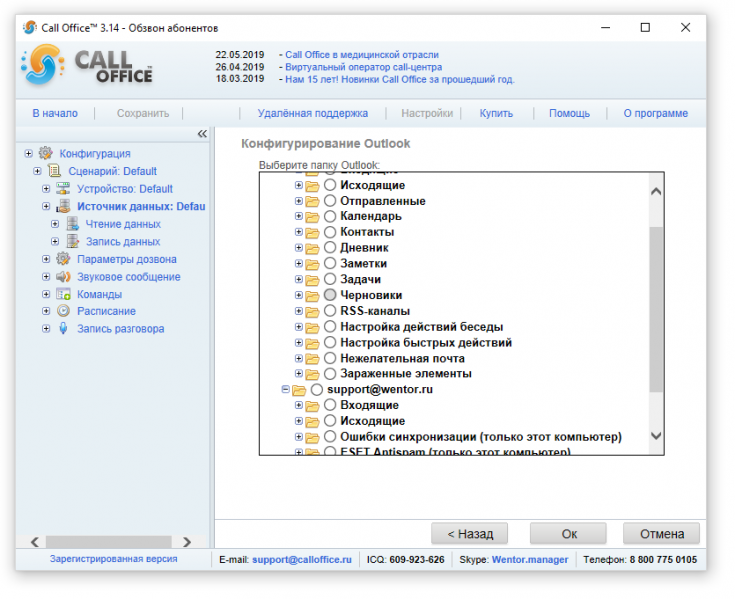Click the folder icon next to Календарь
Screen dimensions: 735x599
point(312,217)
